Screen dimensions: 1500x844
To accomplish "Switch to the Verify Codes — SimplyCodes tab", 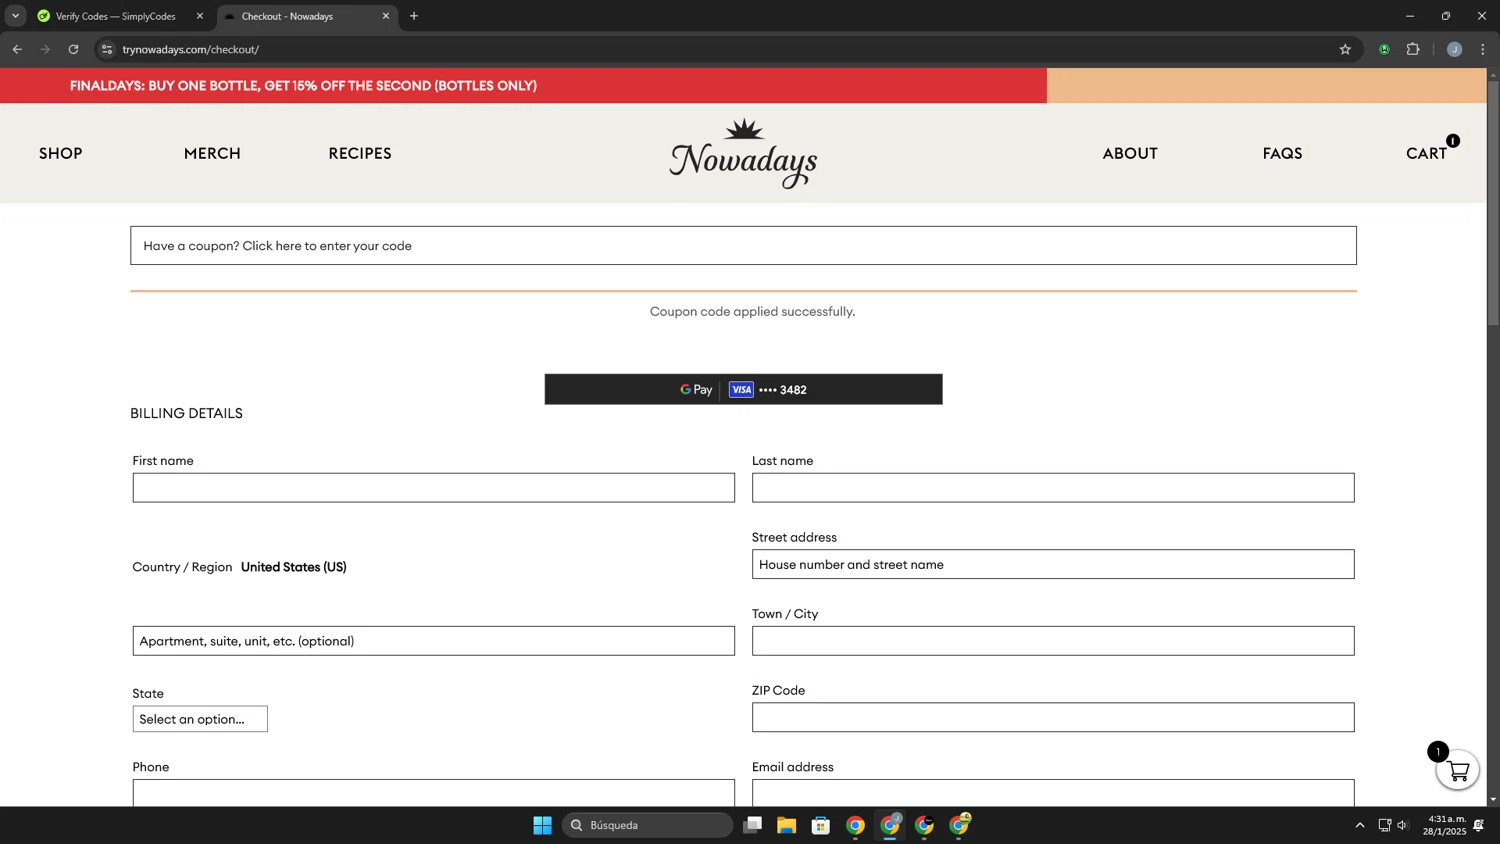I will 115,16.
